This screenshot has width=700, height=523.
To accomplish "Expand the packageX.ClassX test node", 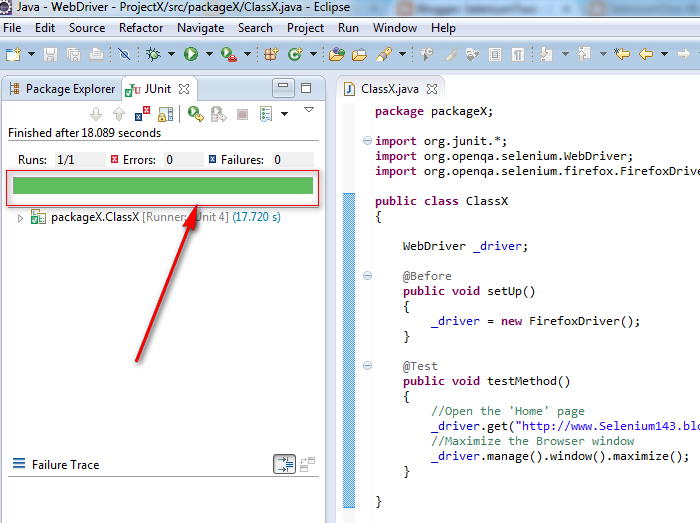I will tap(20, 218).
